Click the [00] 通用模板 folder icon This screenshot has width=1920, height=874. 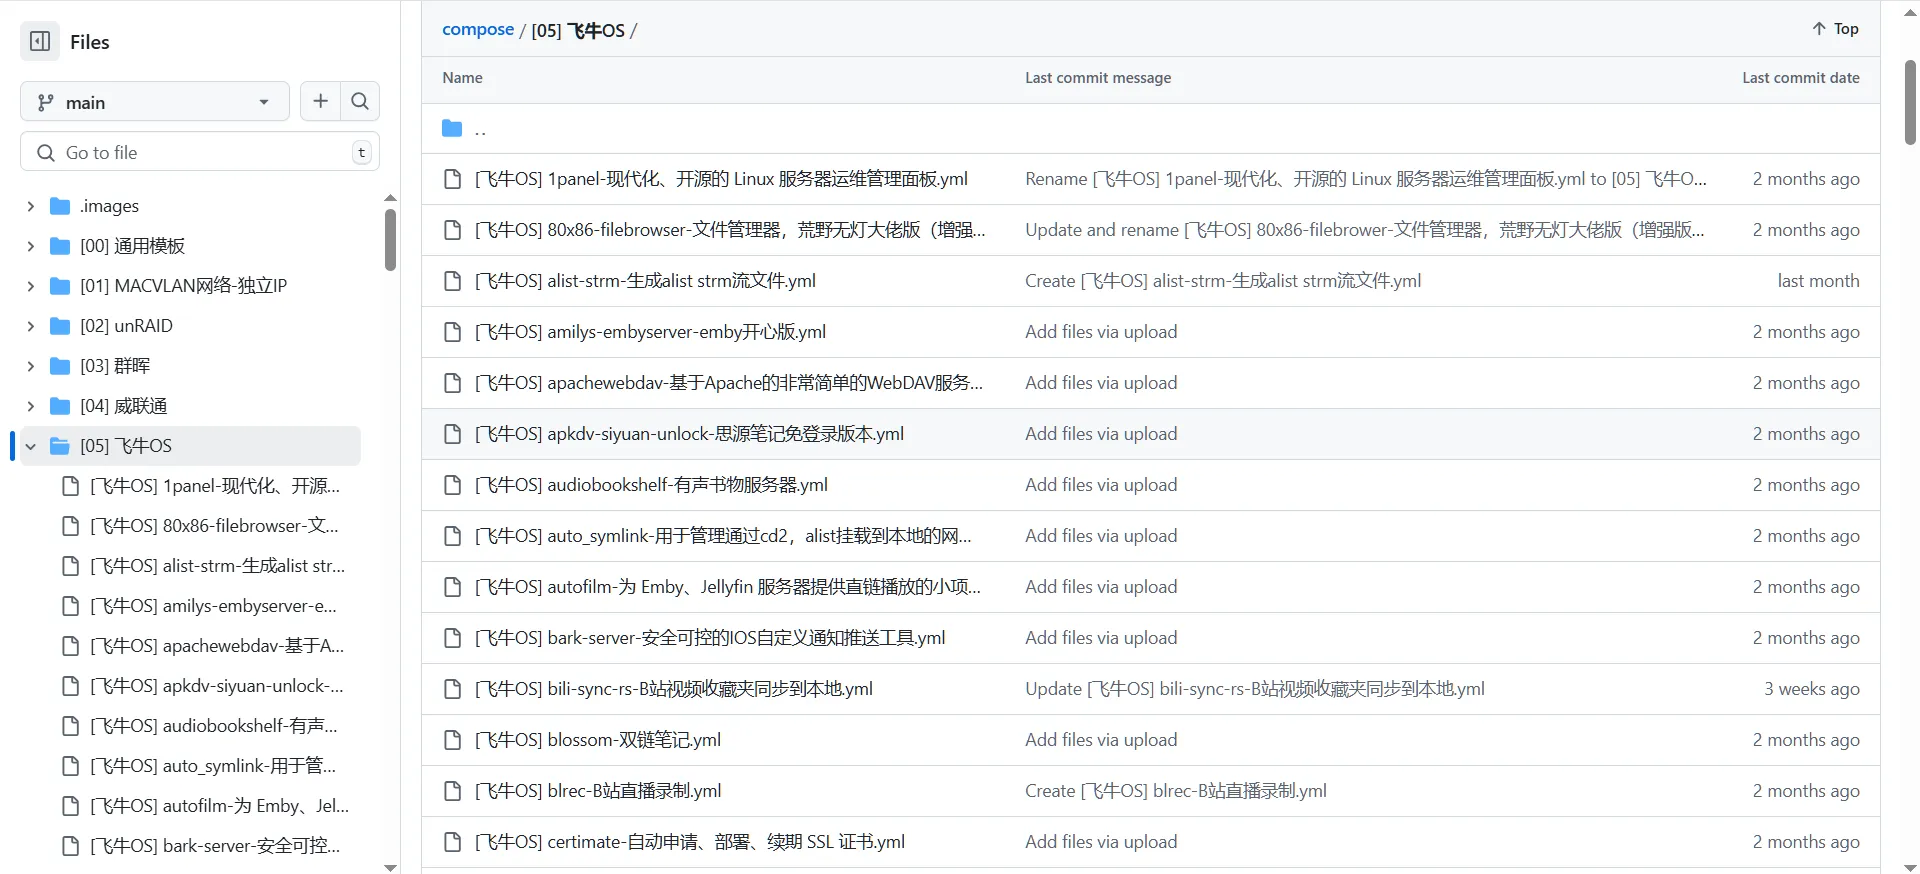[60, 246]
